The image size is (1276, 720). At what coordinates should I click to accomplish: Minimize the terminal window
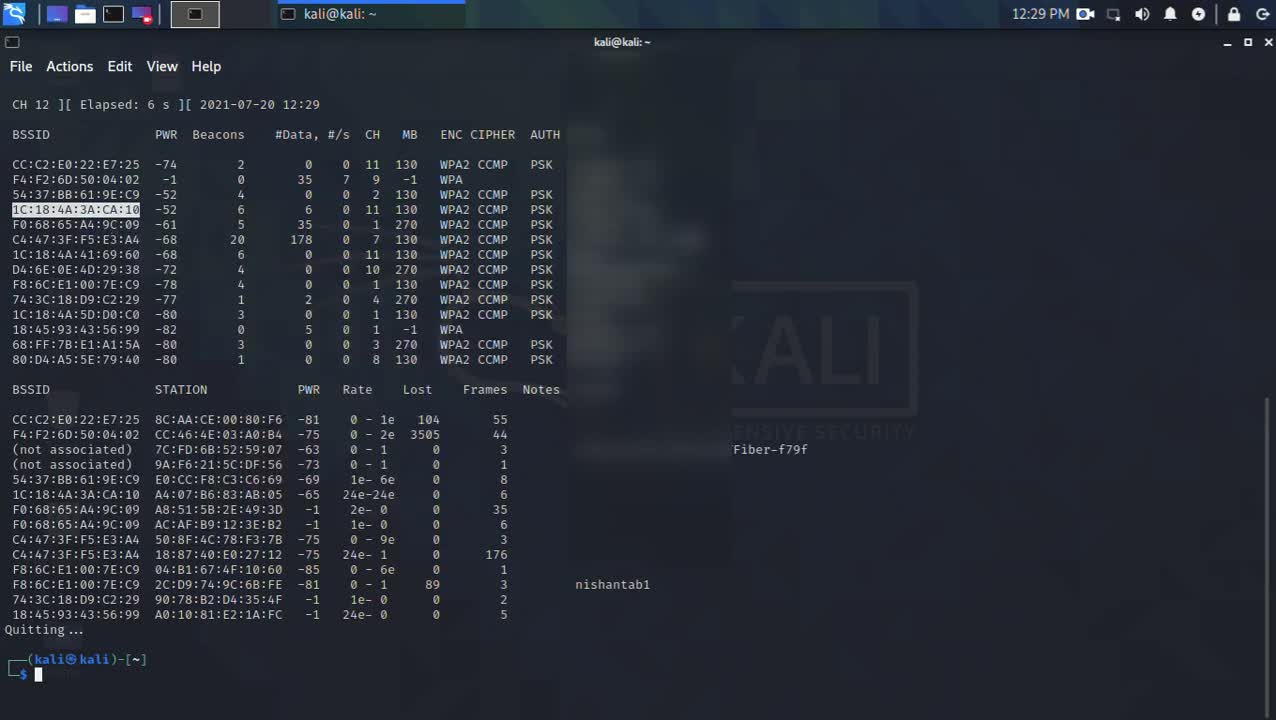[1229, 42]
